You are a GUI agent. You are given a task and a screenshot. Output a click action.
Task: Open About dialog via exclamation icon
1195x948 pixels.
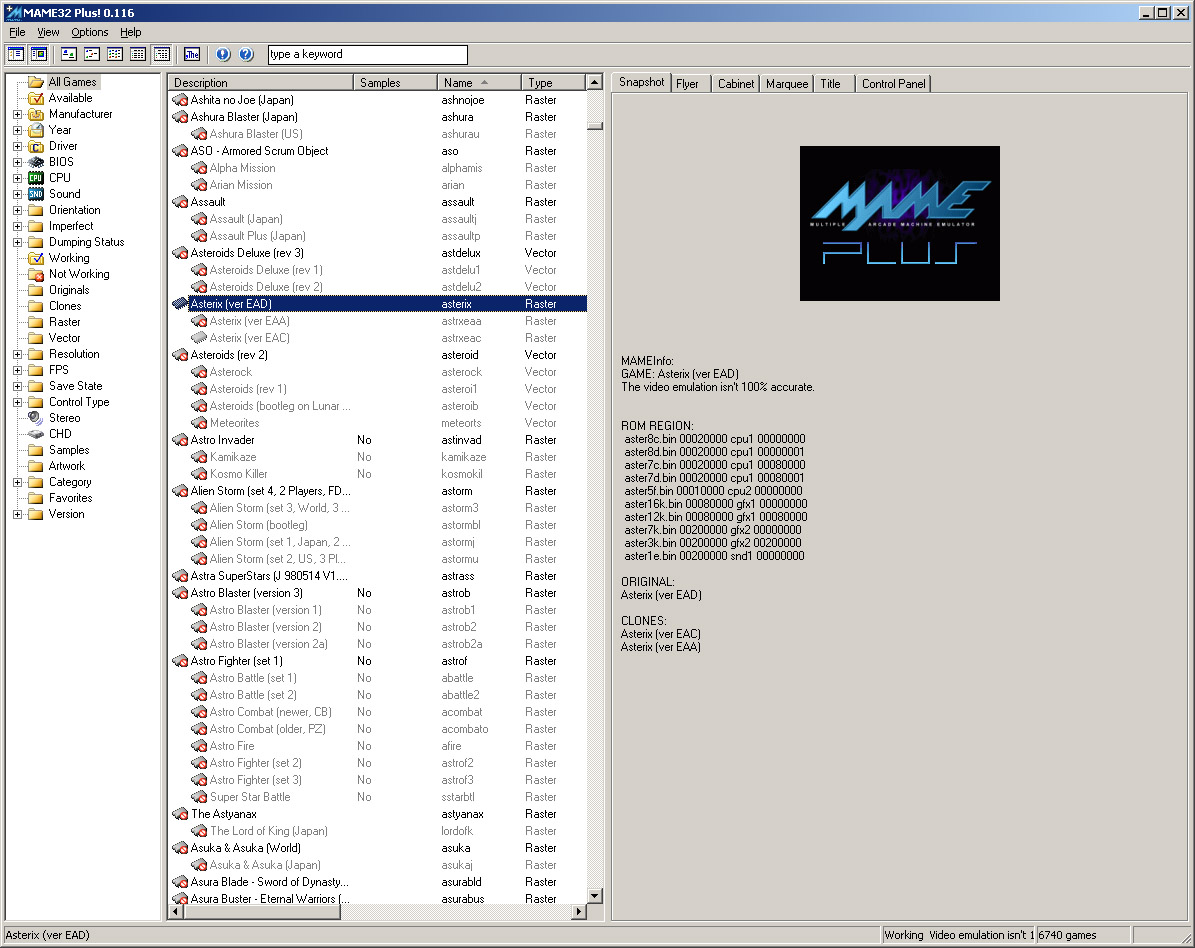pyautogui.click(x=223, y=54)
